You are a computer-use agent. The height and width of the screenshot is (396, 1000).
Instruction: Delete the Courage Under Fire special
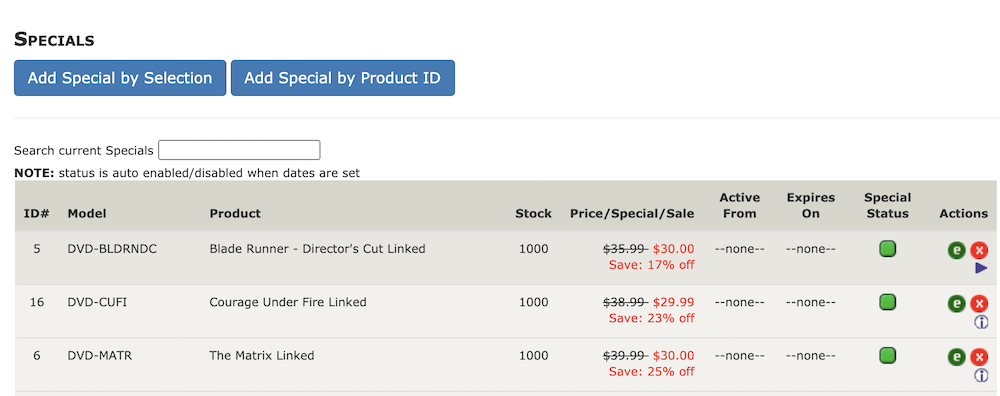click(x=979, y=304)
